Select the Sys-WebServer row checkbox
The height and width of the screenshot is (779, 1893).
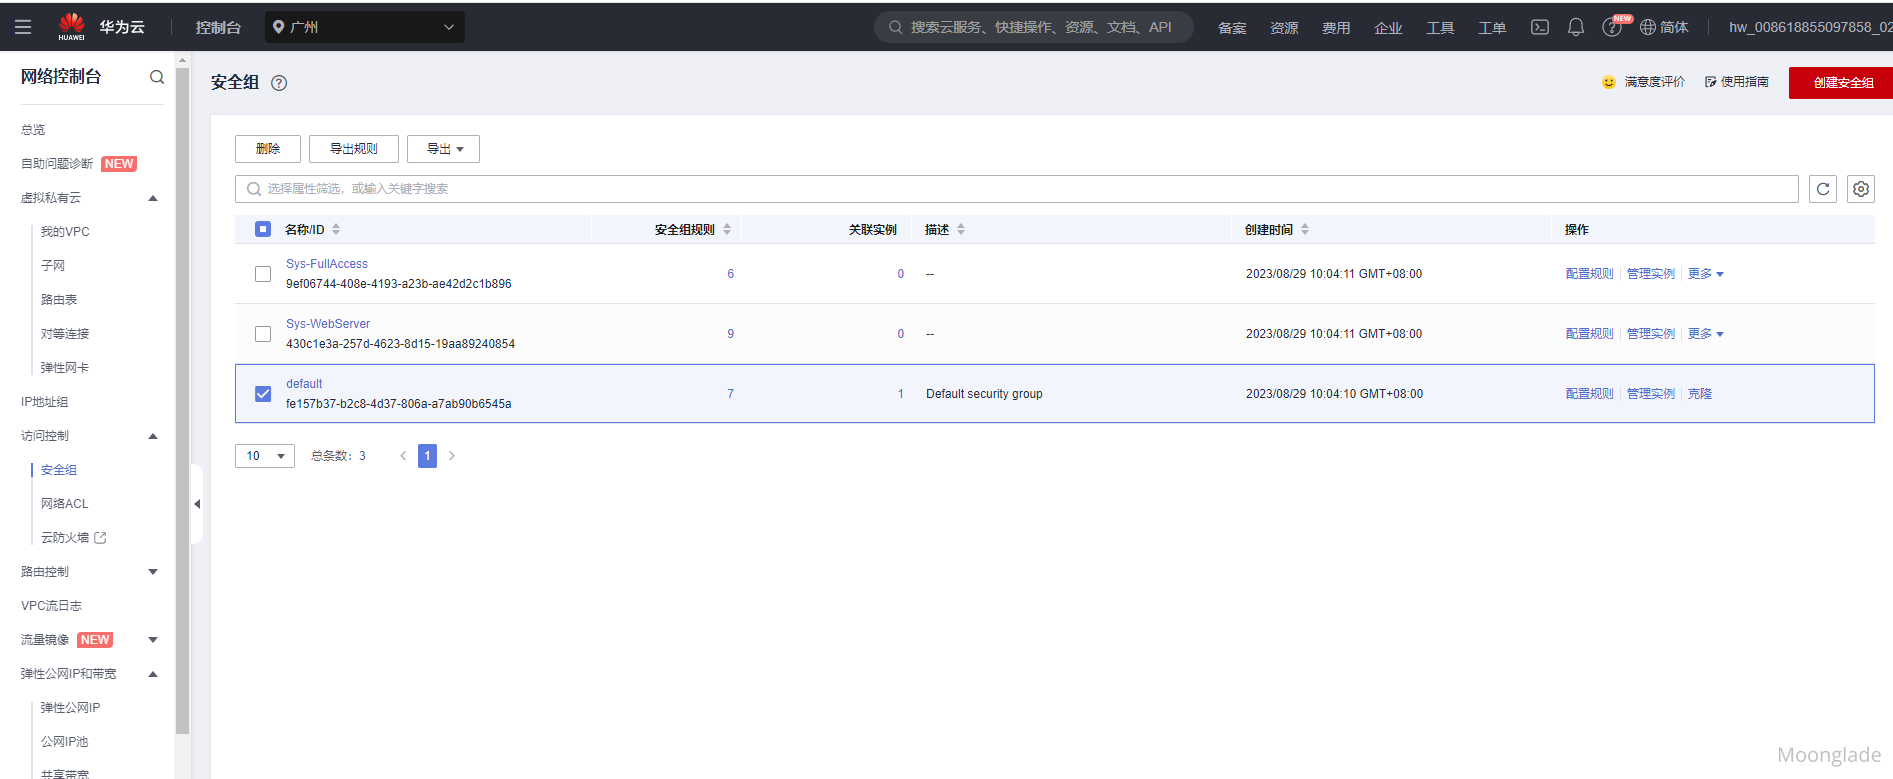tap(263, 334)
